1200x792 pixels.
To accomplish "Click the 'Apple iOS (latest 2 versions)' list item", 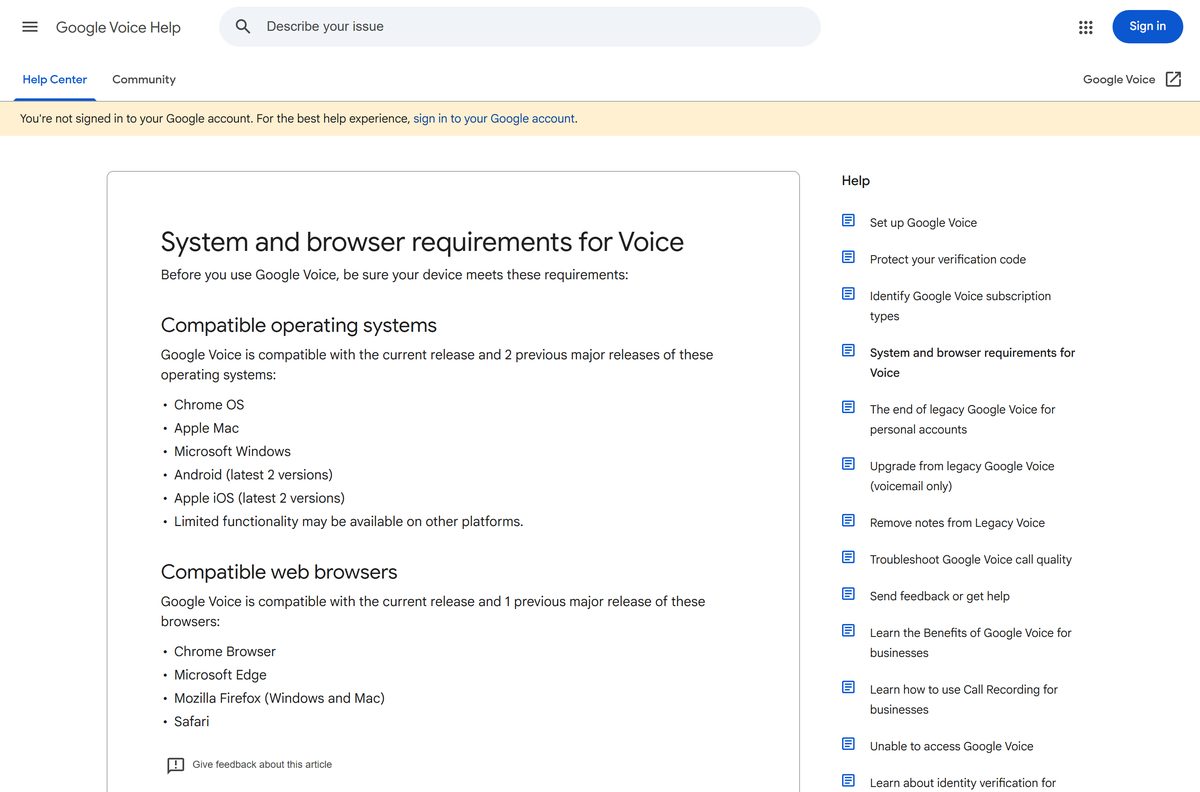I will [259, 498].
